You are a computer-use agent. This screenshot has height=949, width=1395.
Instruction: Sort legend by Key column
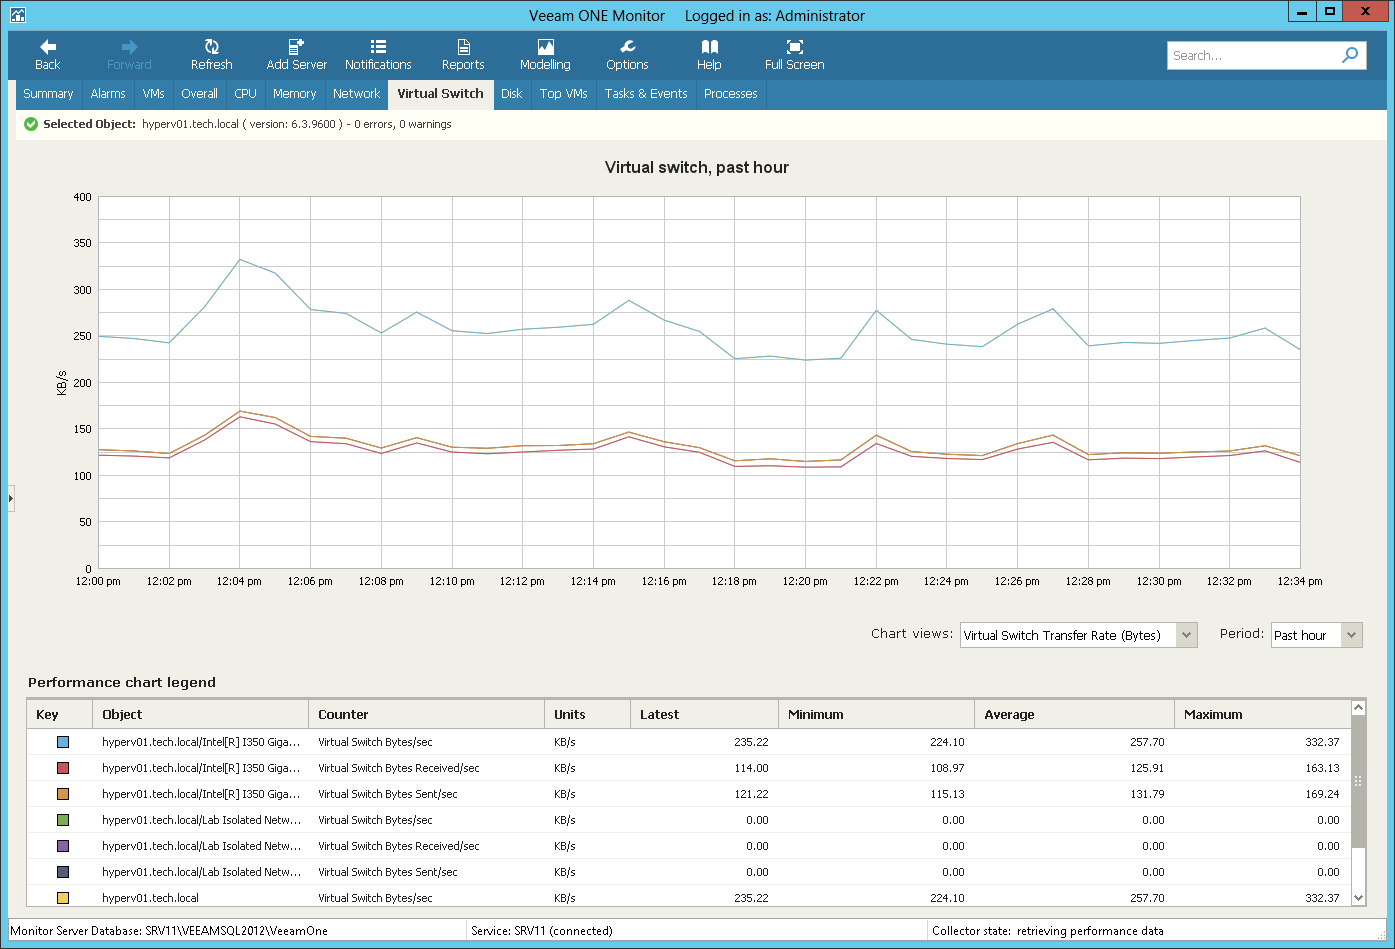[60, 714]
